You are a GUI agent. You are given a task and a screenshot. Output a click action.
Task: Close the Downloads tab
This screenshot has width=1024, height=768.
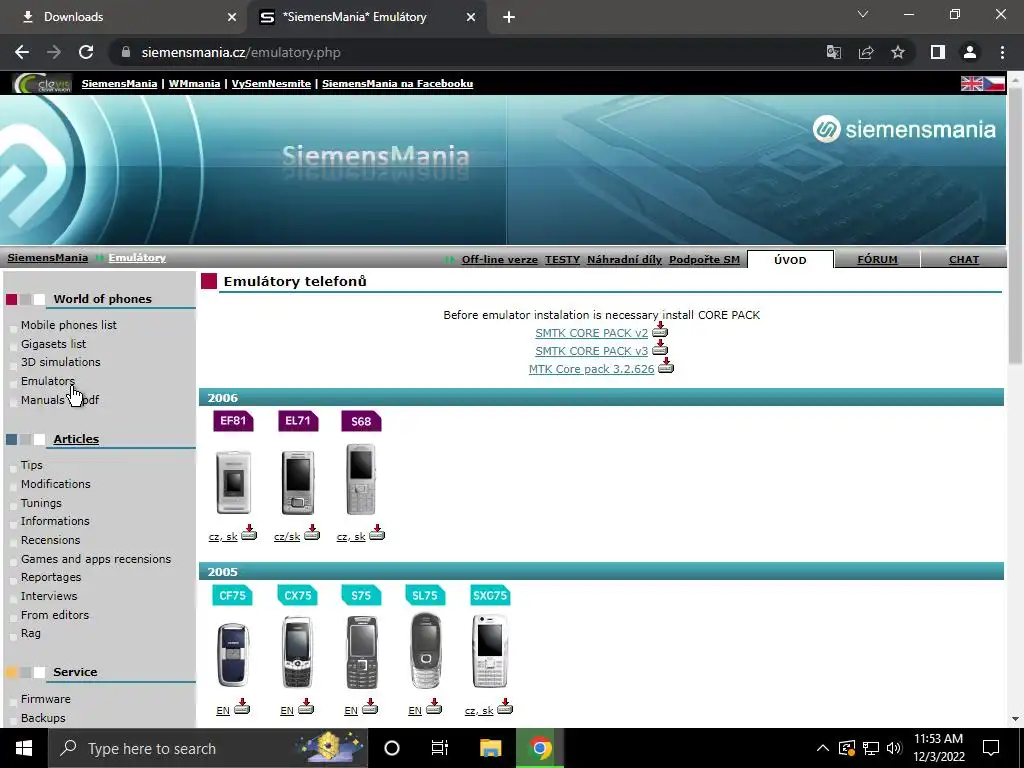click(x=232, y=17)
